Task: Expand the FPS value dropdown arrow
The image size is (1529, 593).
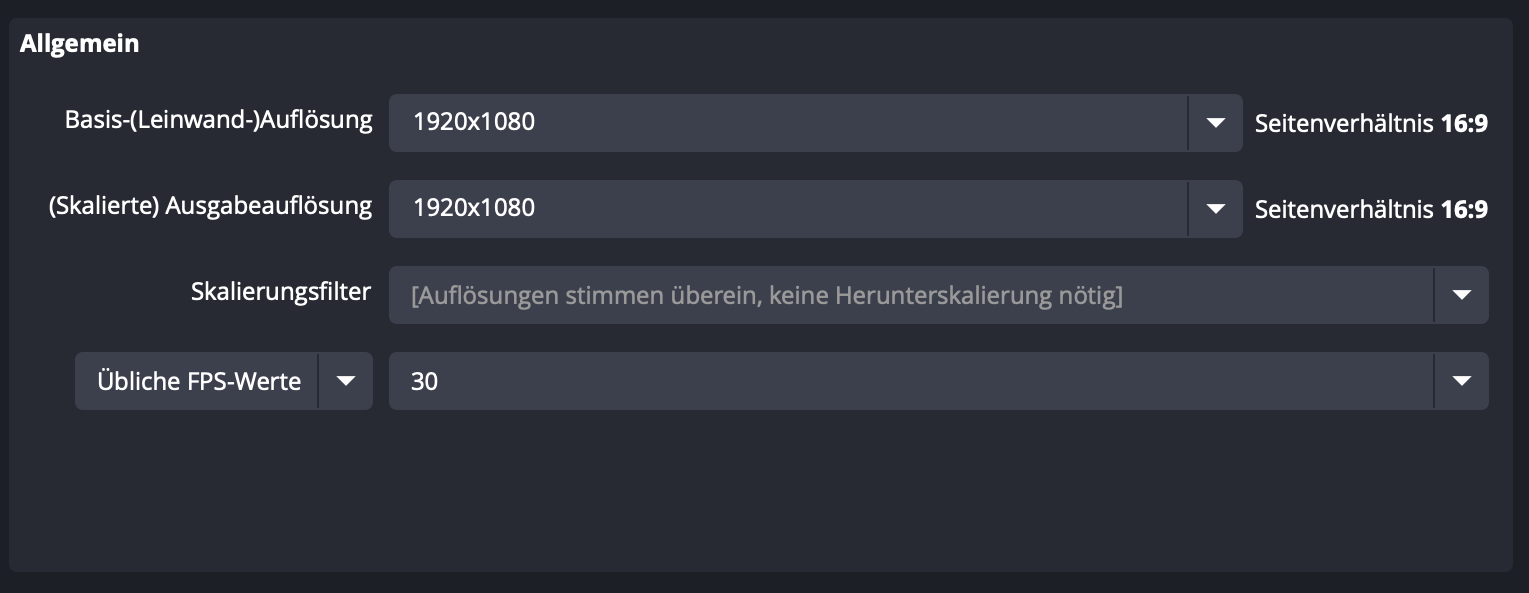Action: click(x=1461, y=381)
